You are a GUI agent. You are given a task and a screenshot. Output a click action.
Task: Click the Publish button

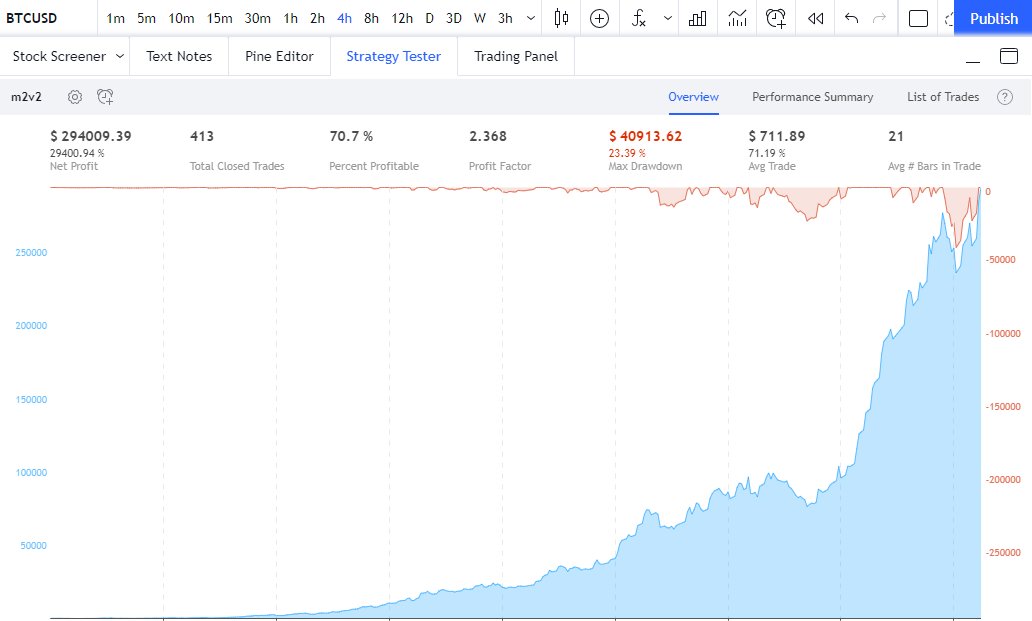coord(993,18)
